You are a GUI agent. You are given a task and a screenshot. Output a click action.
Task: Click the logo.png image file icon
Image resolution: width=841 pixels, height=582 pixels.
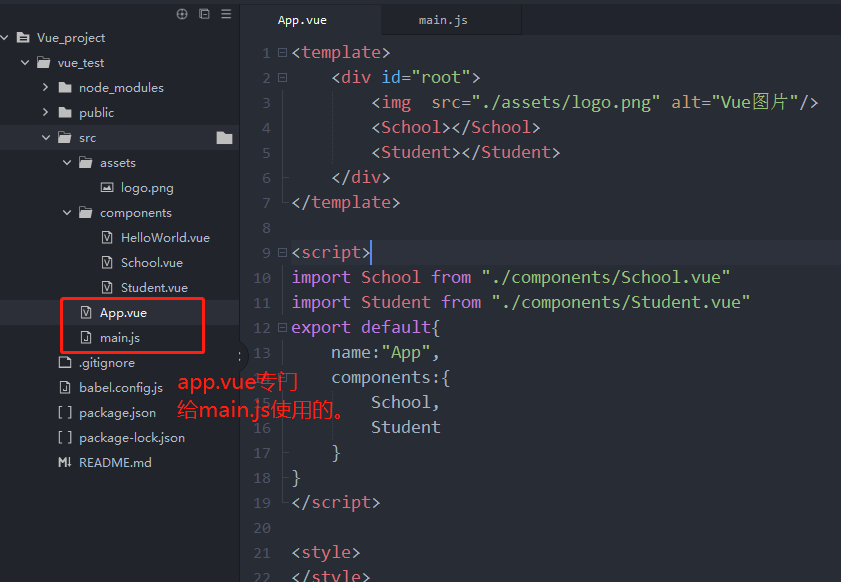point(107,188)
